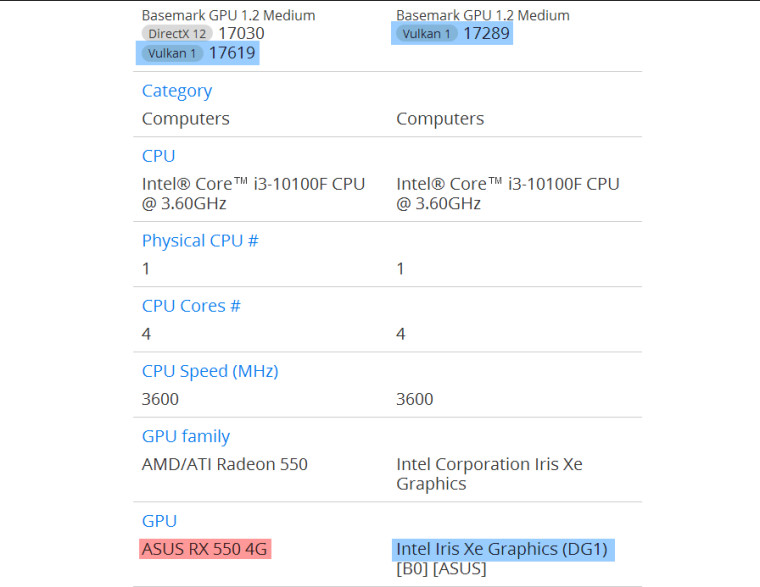760x587 pixels.
Task: Click the AMD/ATI Radeon 550 text
Action: pyautogui.click(x=225, y=464)
